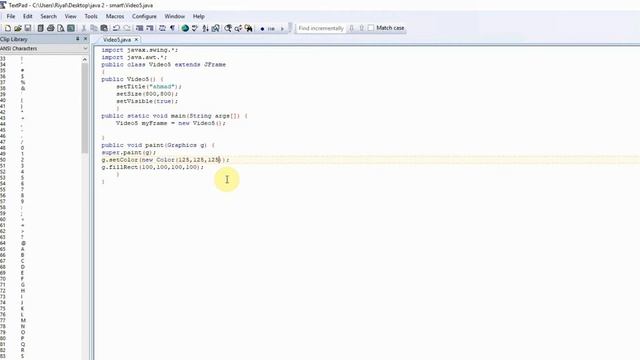The image size is (640, 360).
Task: Open the Macros menu
Action: coord(115,16)
